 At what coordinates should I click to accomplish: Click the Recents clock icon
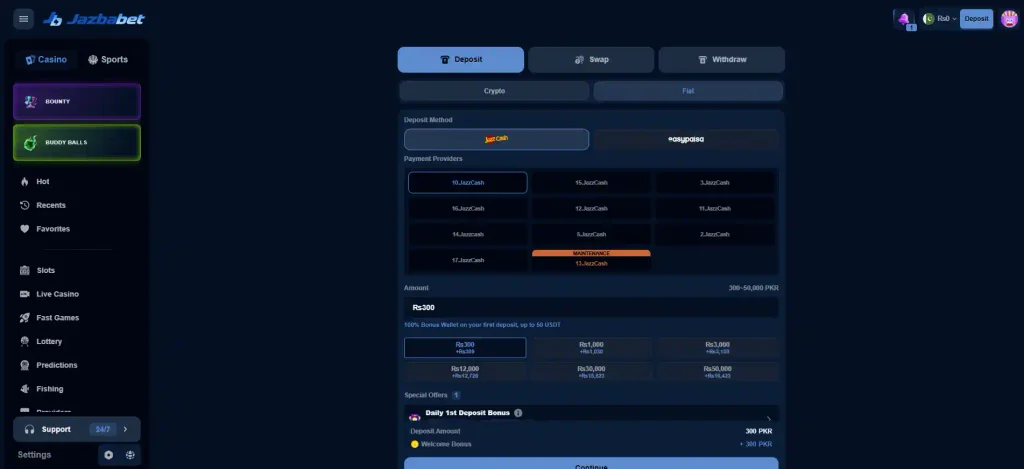(25, 205)
